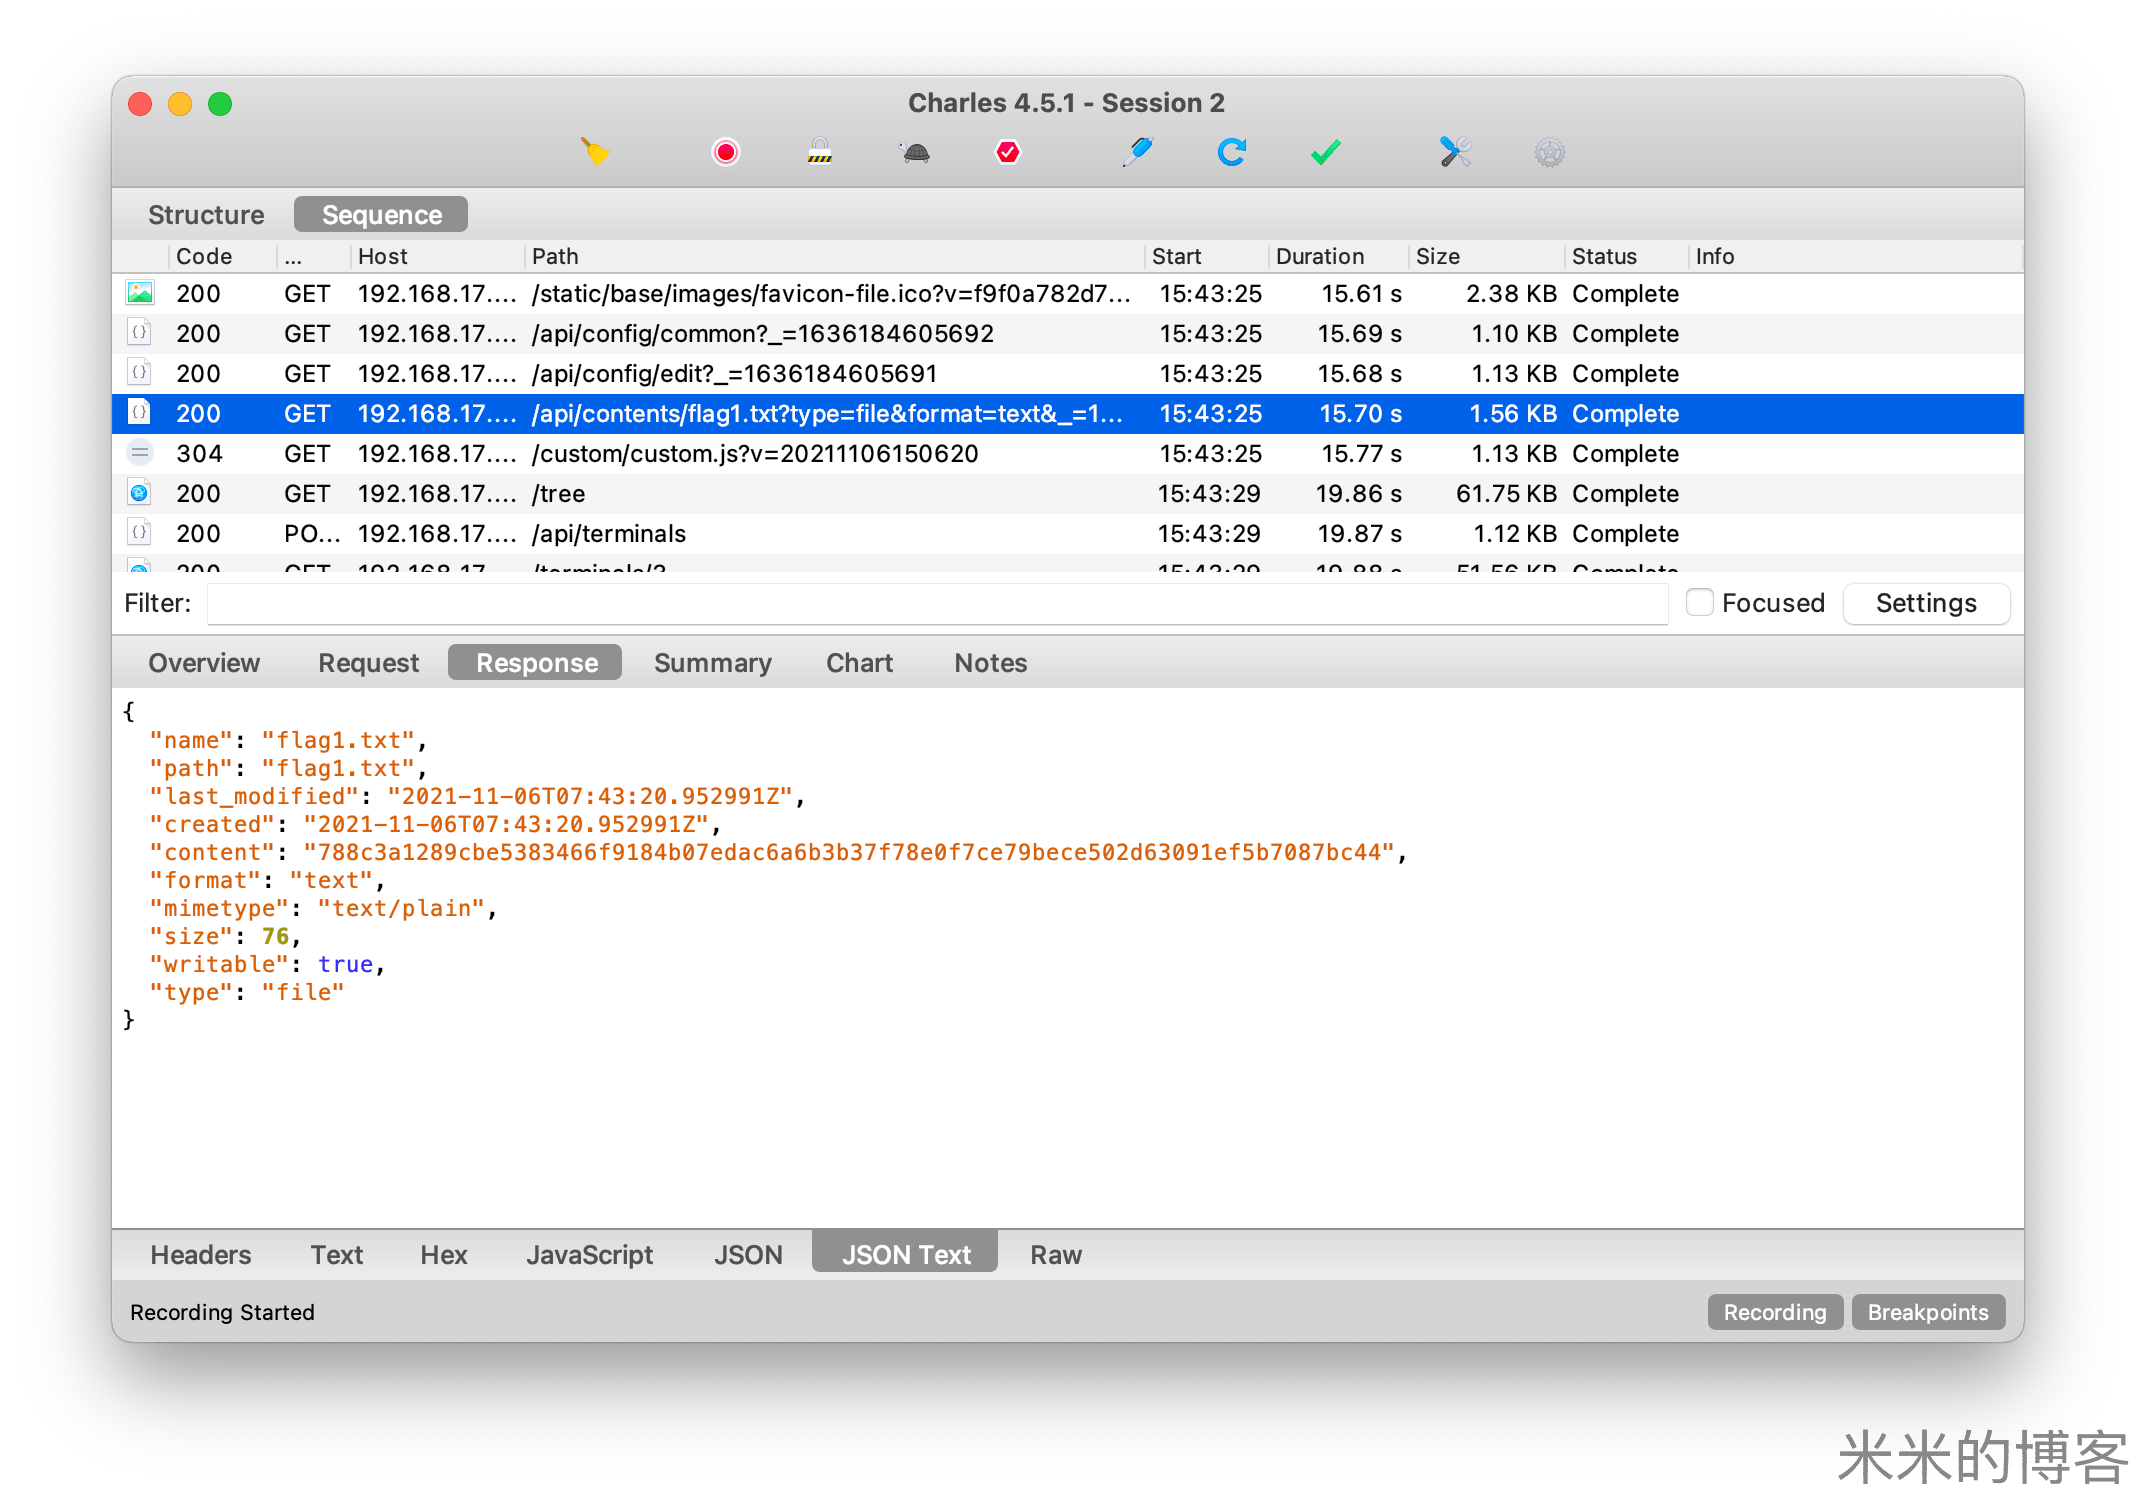Click the blue repeat request arrow
This screenshot has width=2136, height=1490.
[1232, 152]
